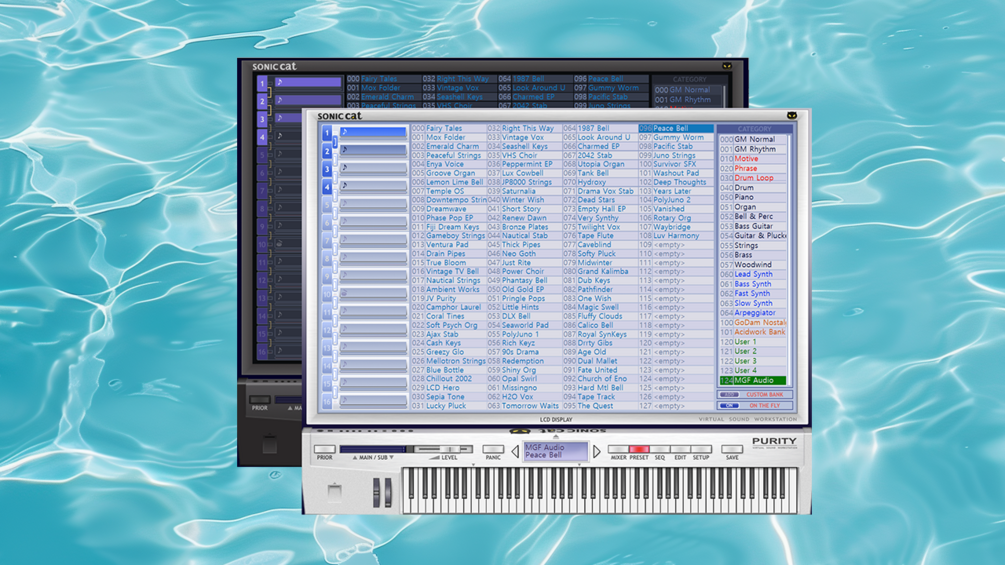
Task: Select preset 032 Right This Way
Action: (524, 128)
